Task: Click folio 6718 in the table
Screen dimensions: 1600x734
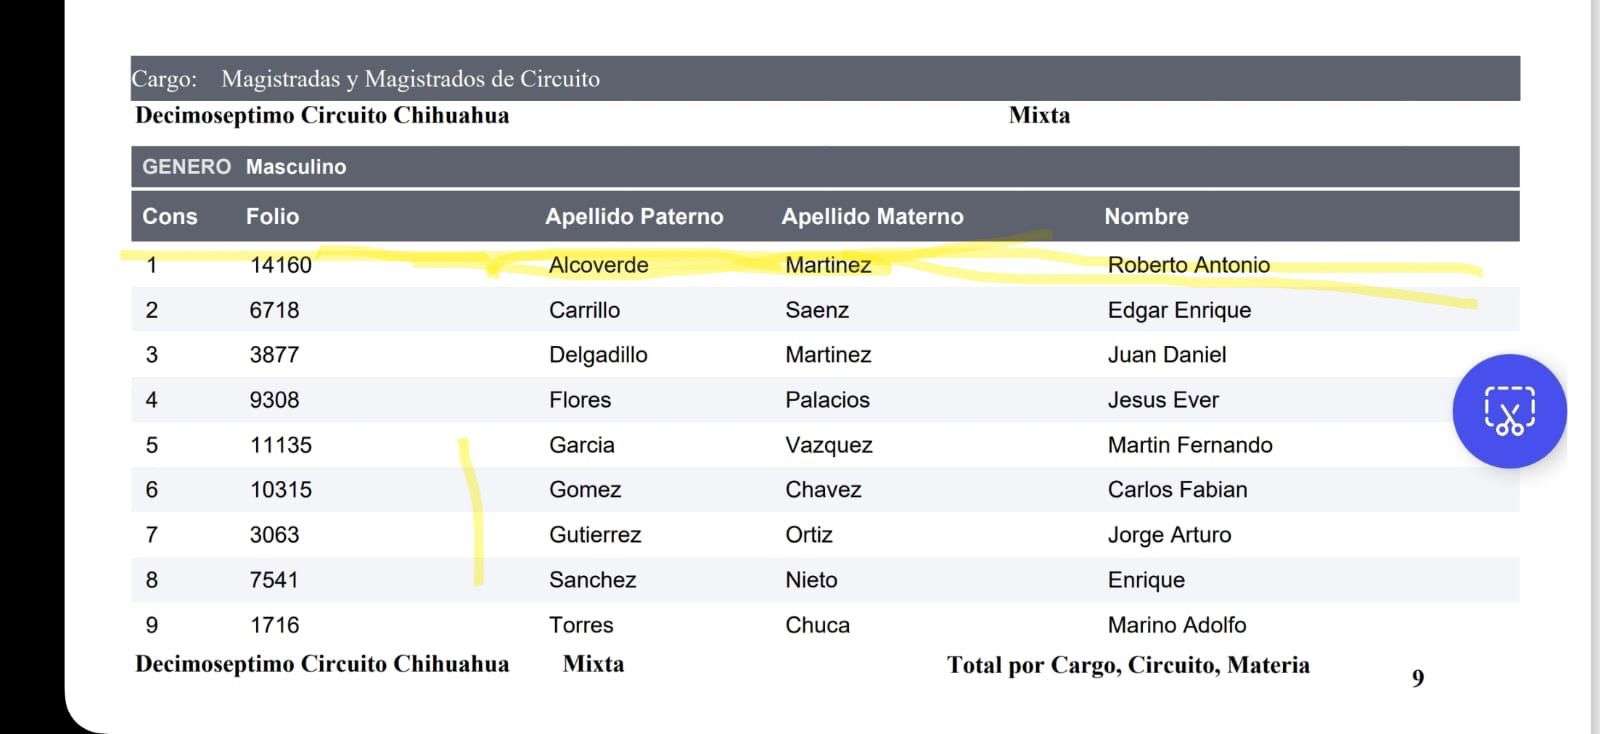Action: pyautogui.click(x=274, y=310)
